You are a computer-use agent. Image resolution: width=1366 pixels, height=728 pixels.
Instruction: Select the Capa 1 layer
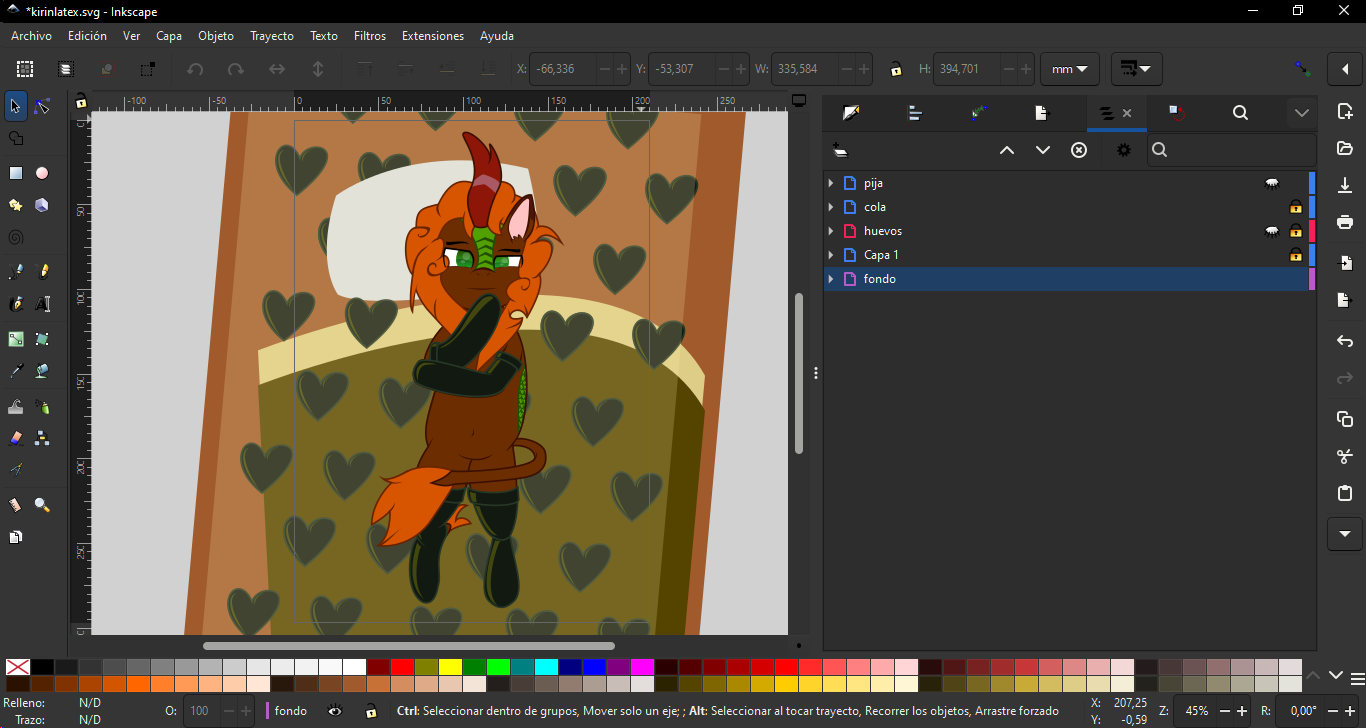pos(881,255)
